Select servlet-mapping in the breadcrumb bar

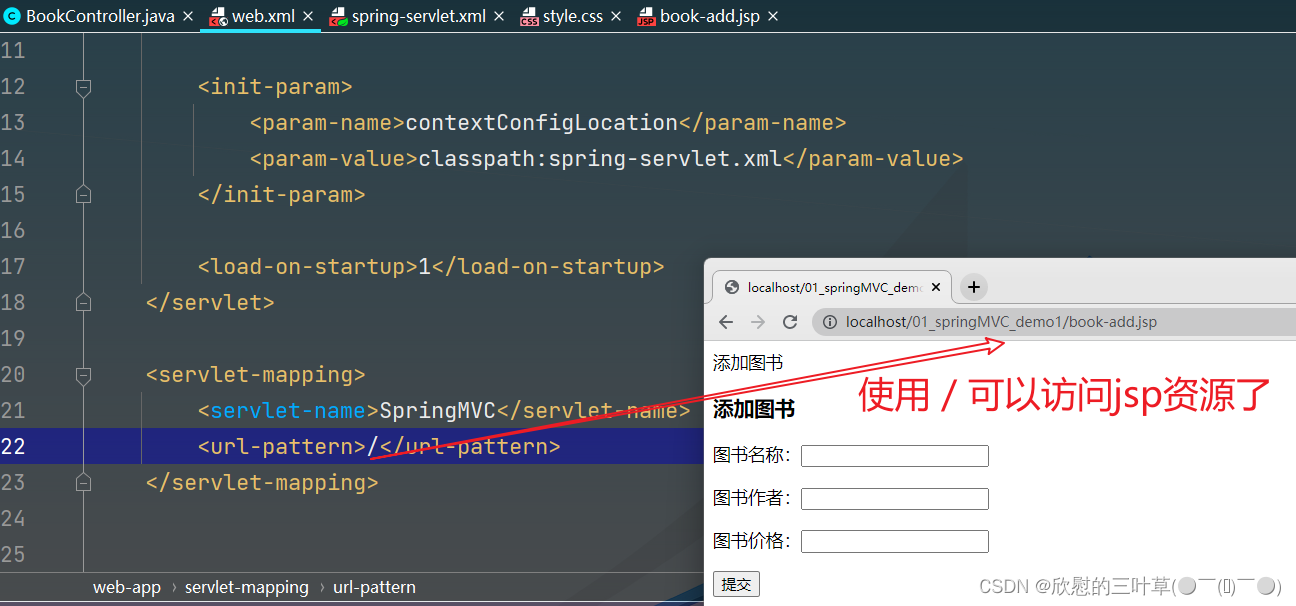(247, 587)
